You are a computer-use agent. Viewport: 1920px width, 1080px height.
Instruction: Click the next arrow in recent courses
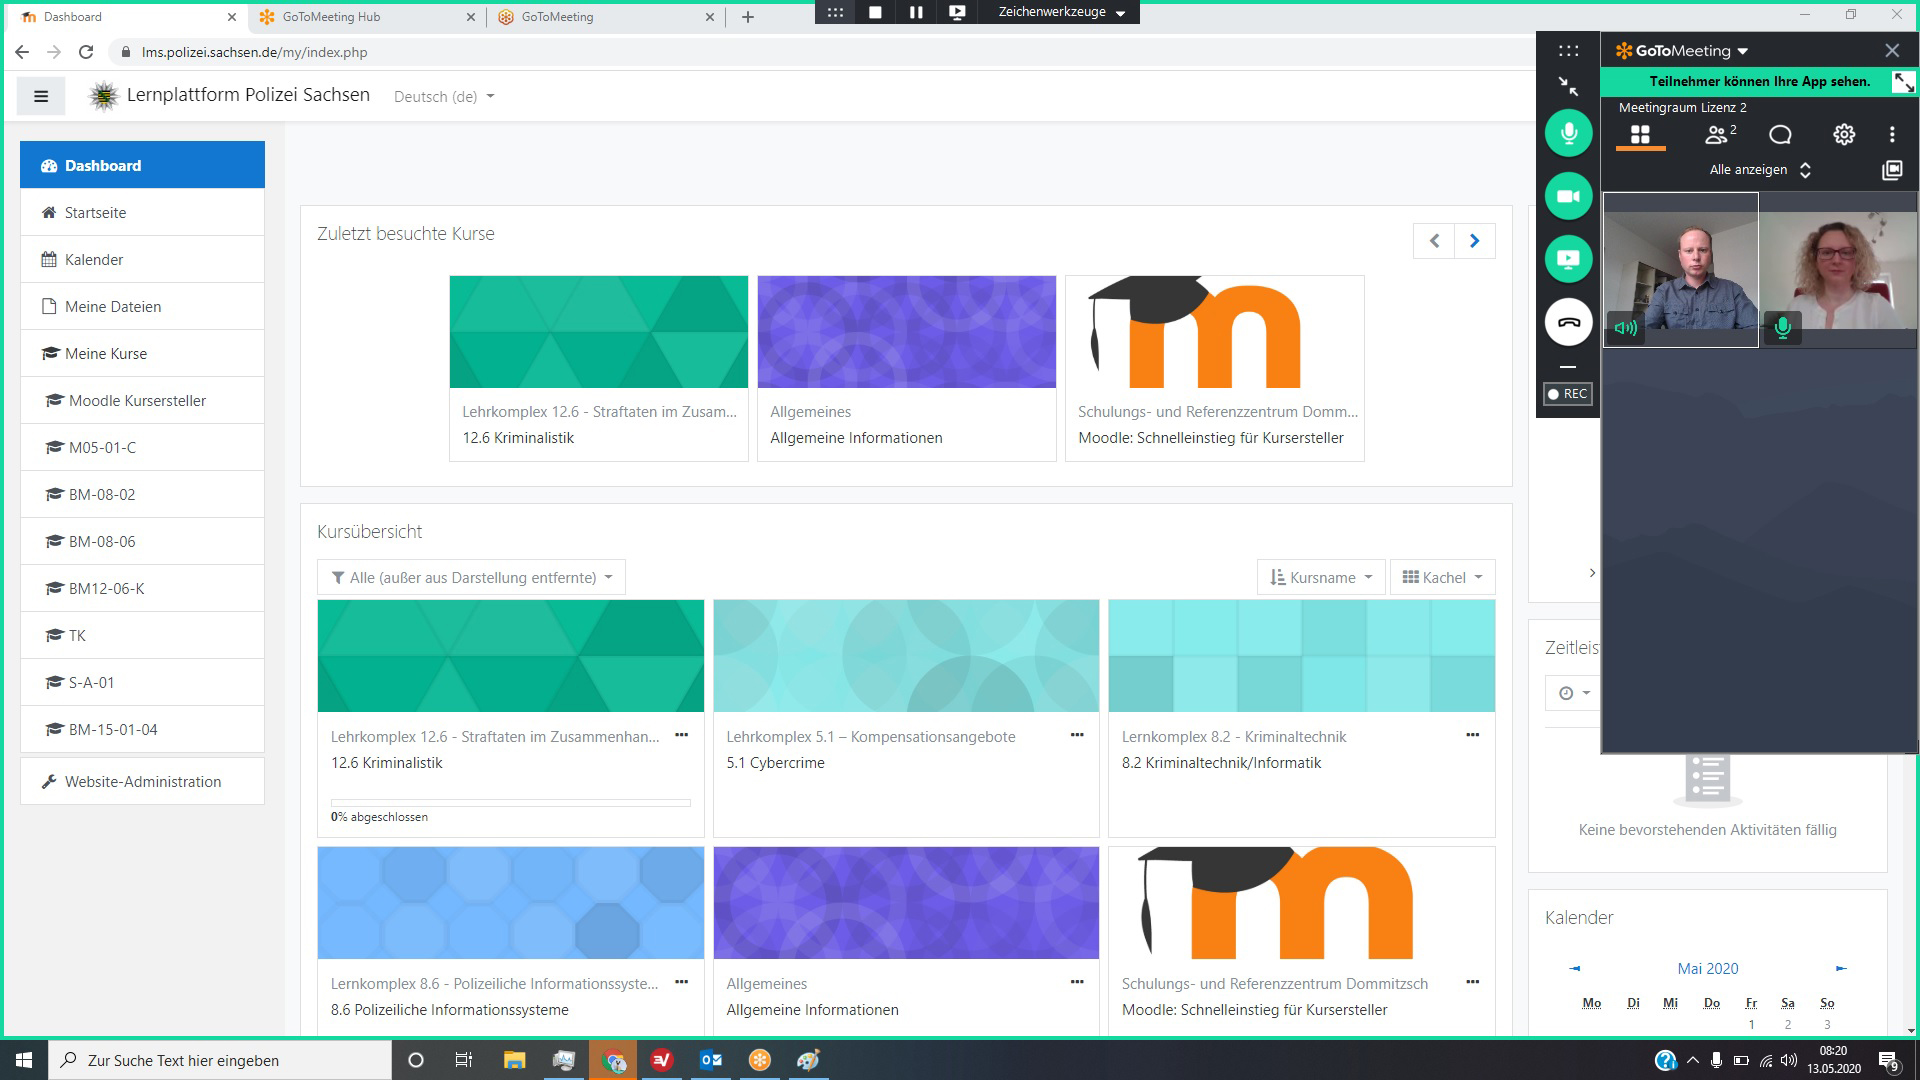coord(1474,241)
